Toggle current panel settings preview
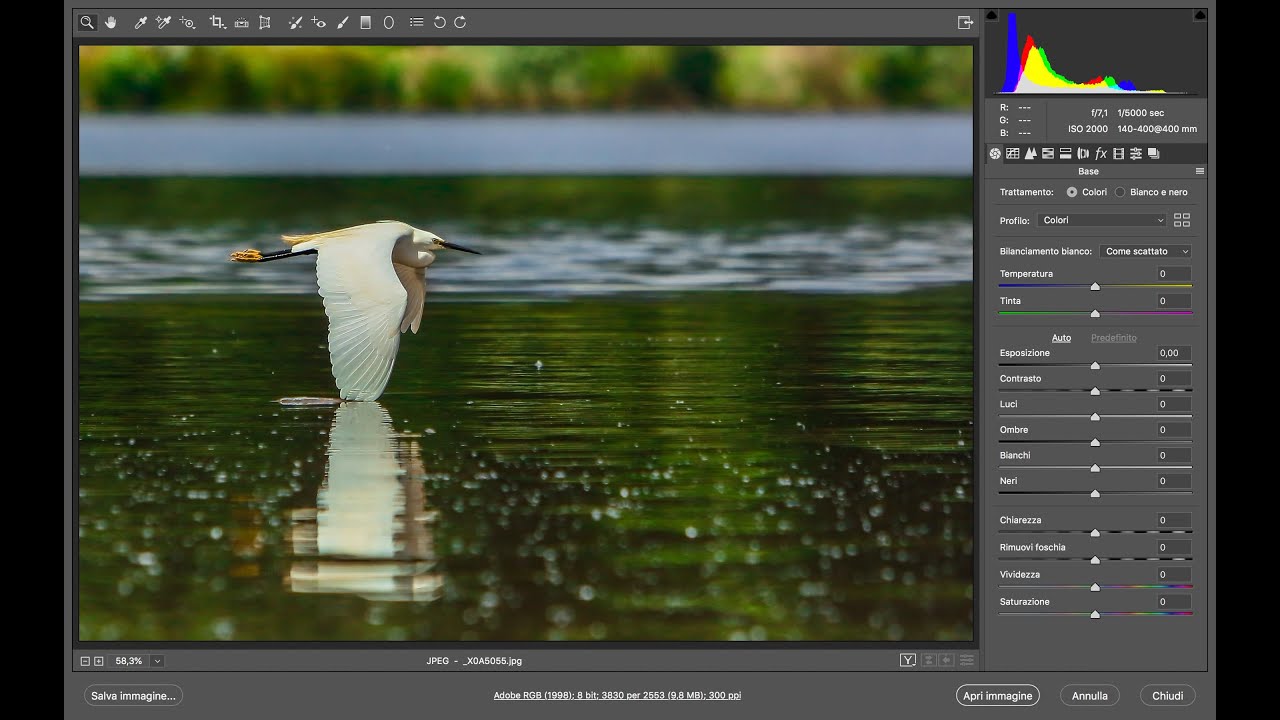Viewport: 1280px width, 720px height. click(x=966, y=660)
